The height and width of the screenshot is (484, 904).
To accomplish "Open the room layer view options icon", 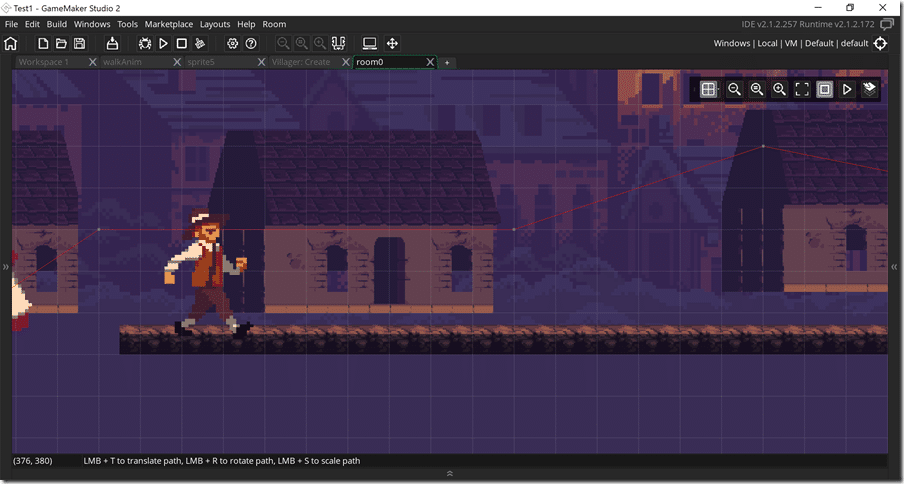I will tap(869, 89).
